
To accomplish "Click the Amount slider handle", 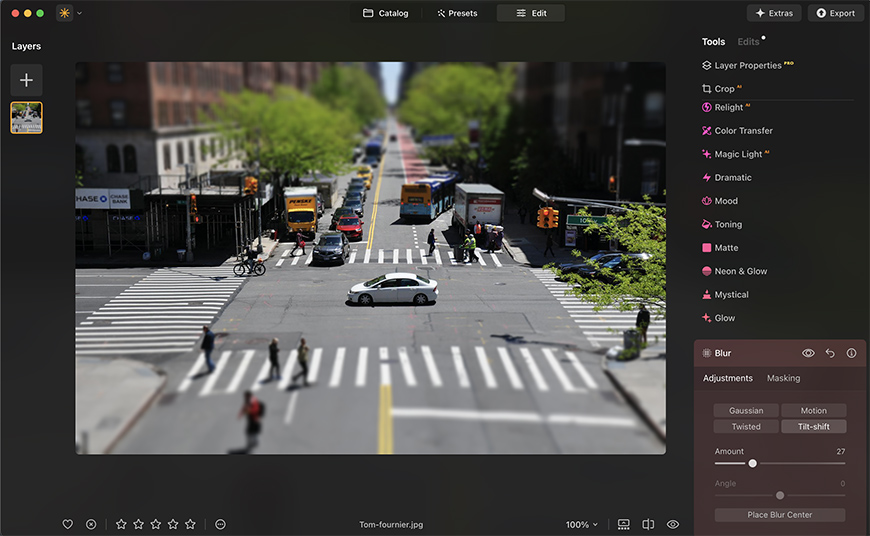I will (x=752, y=463).
